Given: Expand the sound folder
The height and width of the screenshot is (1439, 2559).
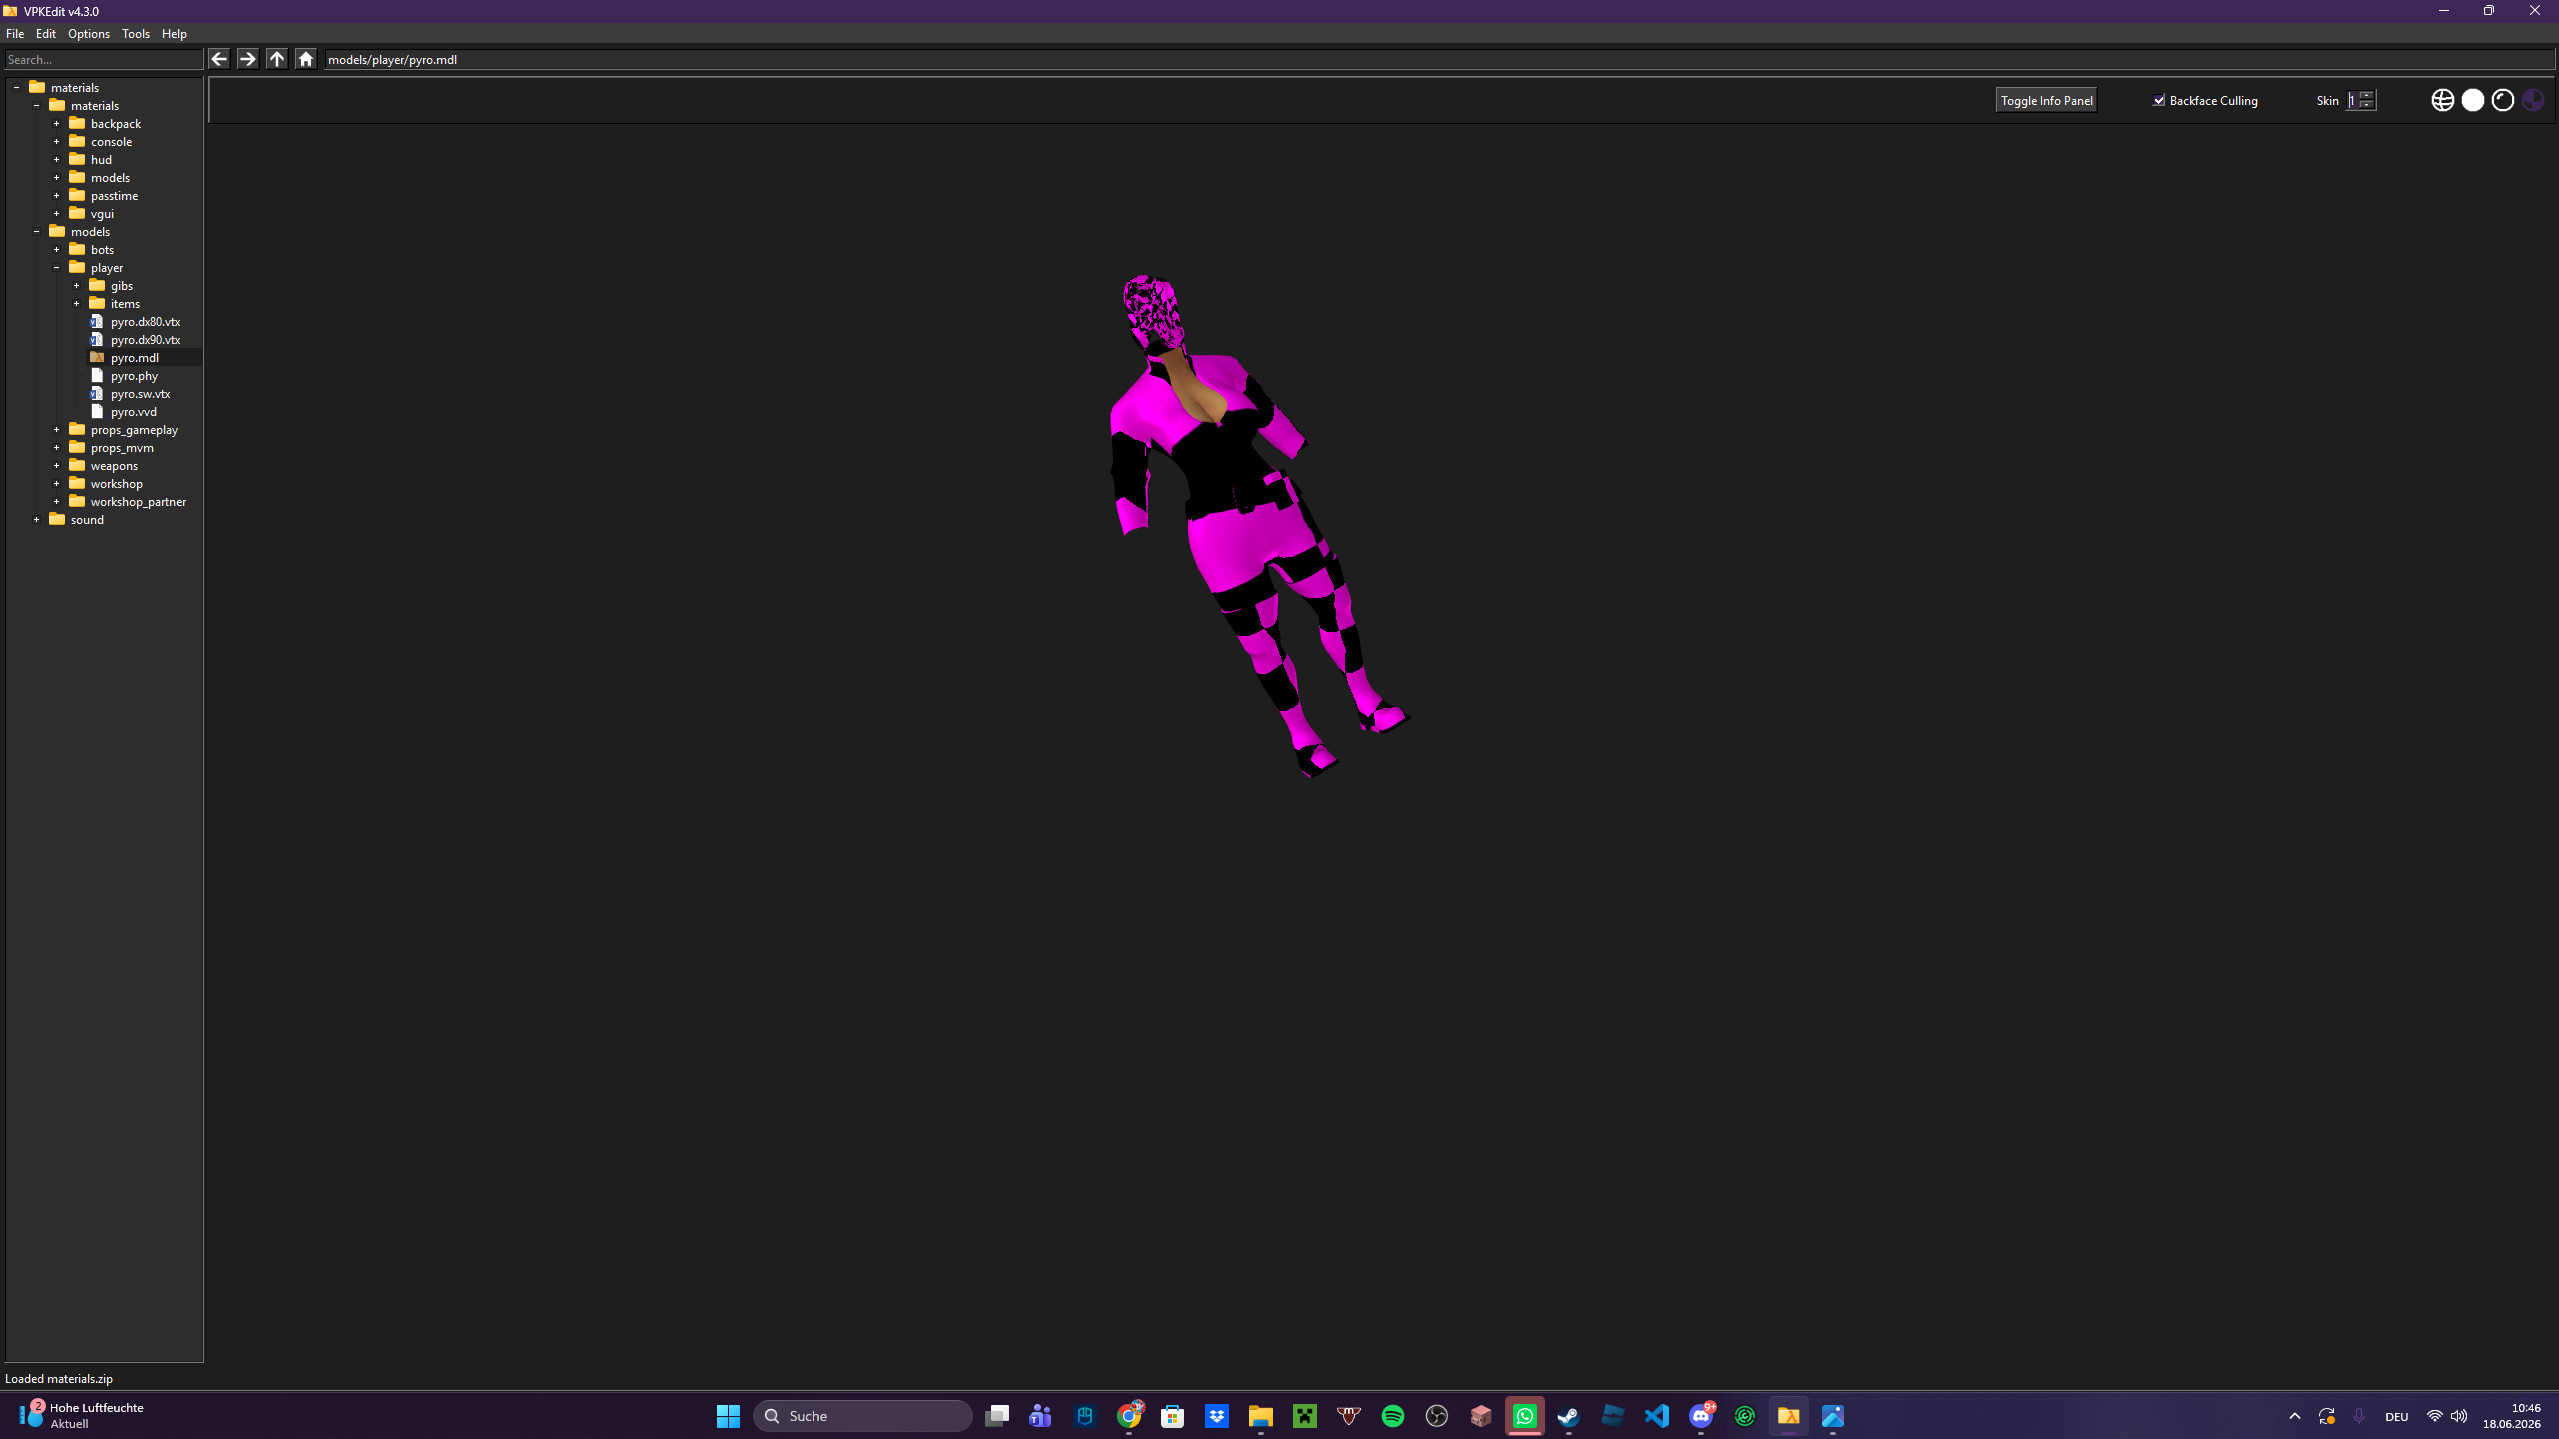Looking at the screenshot, I should [37, 520].
